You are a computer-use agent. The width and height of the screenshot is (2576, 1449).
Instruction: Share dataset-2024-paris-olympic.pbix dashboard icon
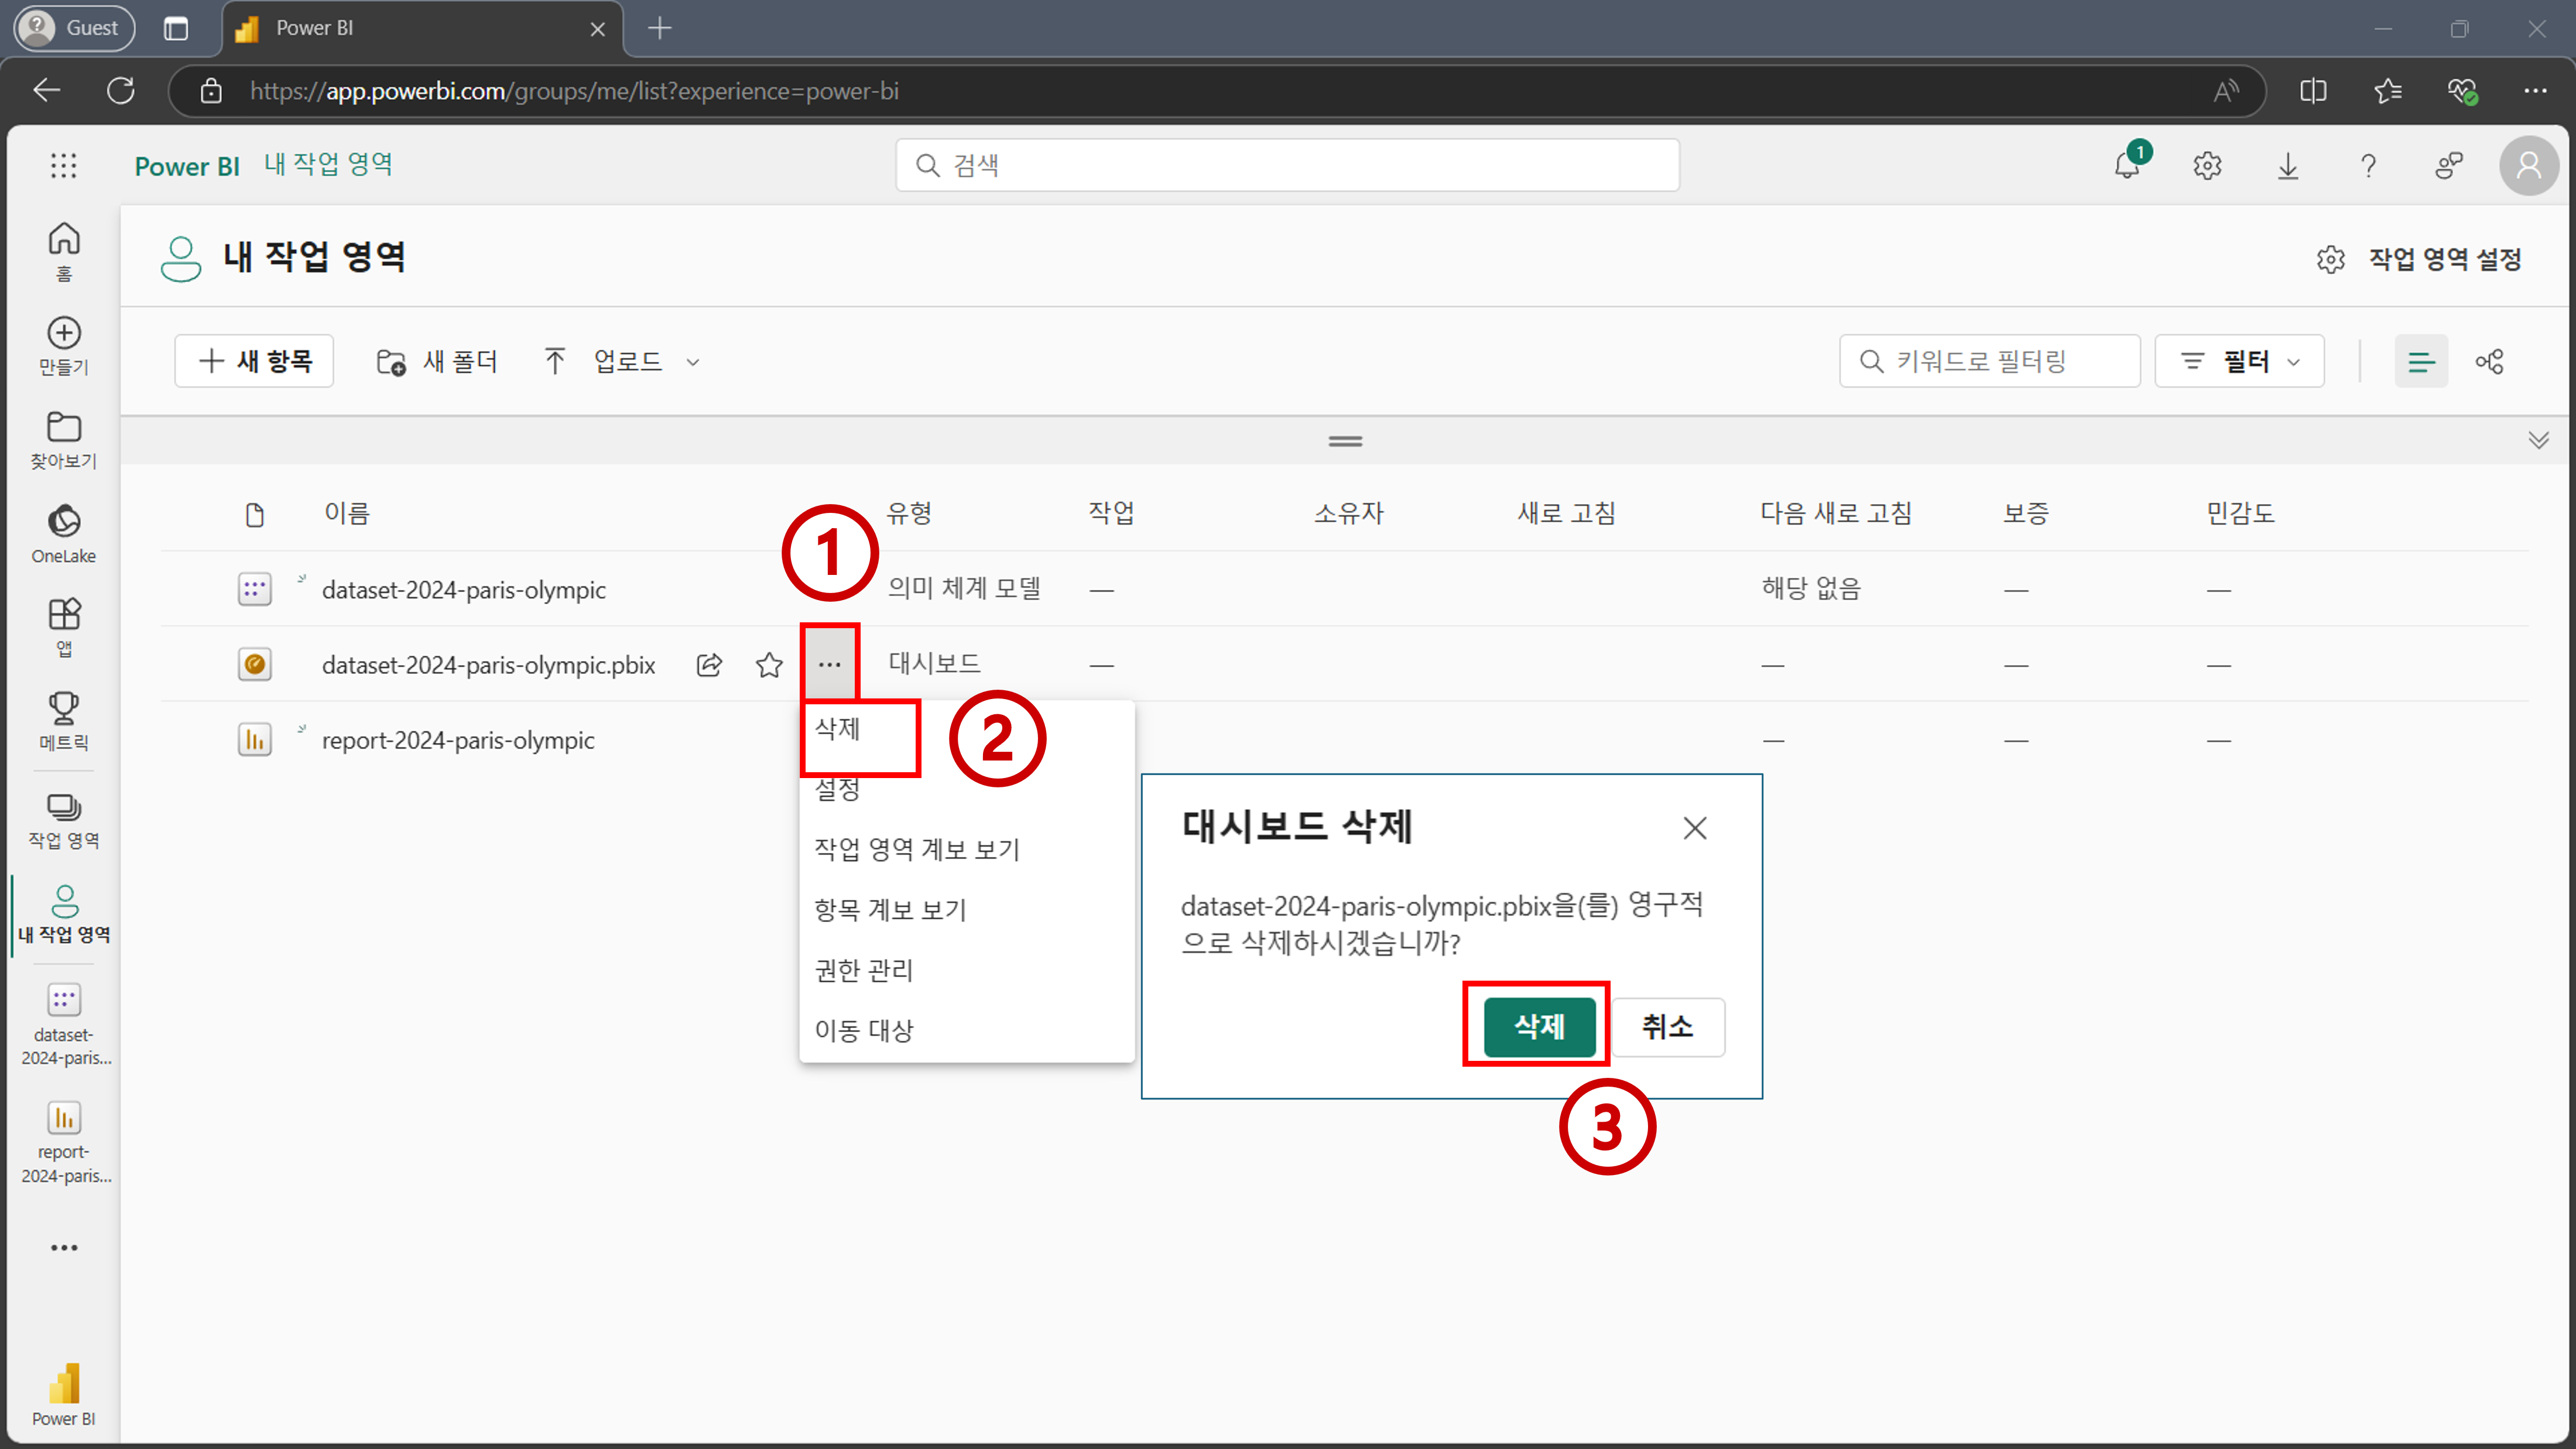point(709,664)
